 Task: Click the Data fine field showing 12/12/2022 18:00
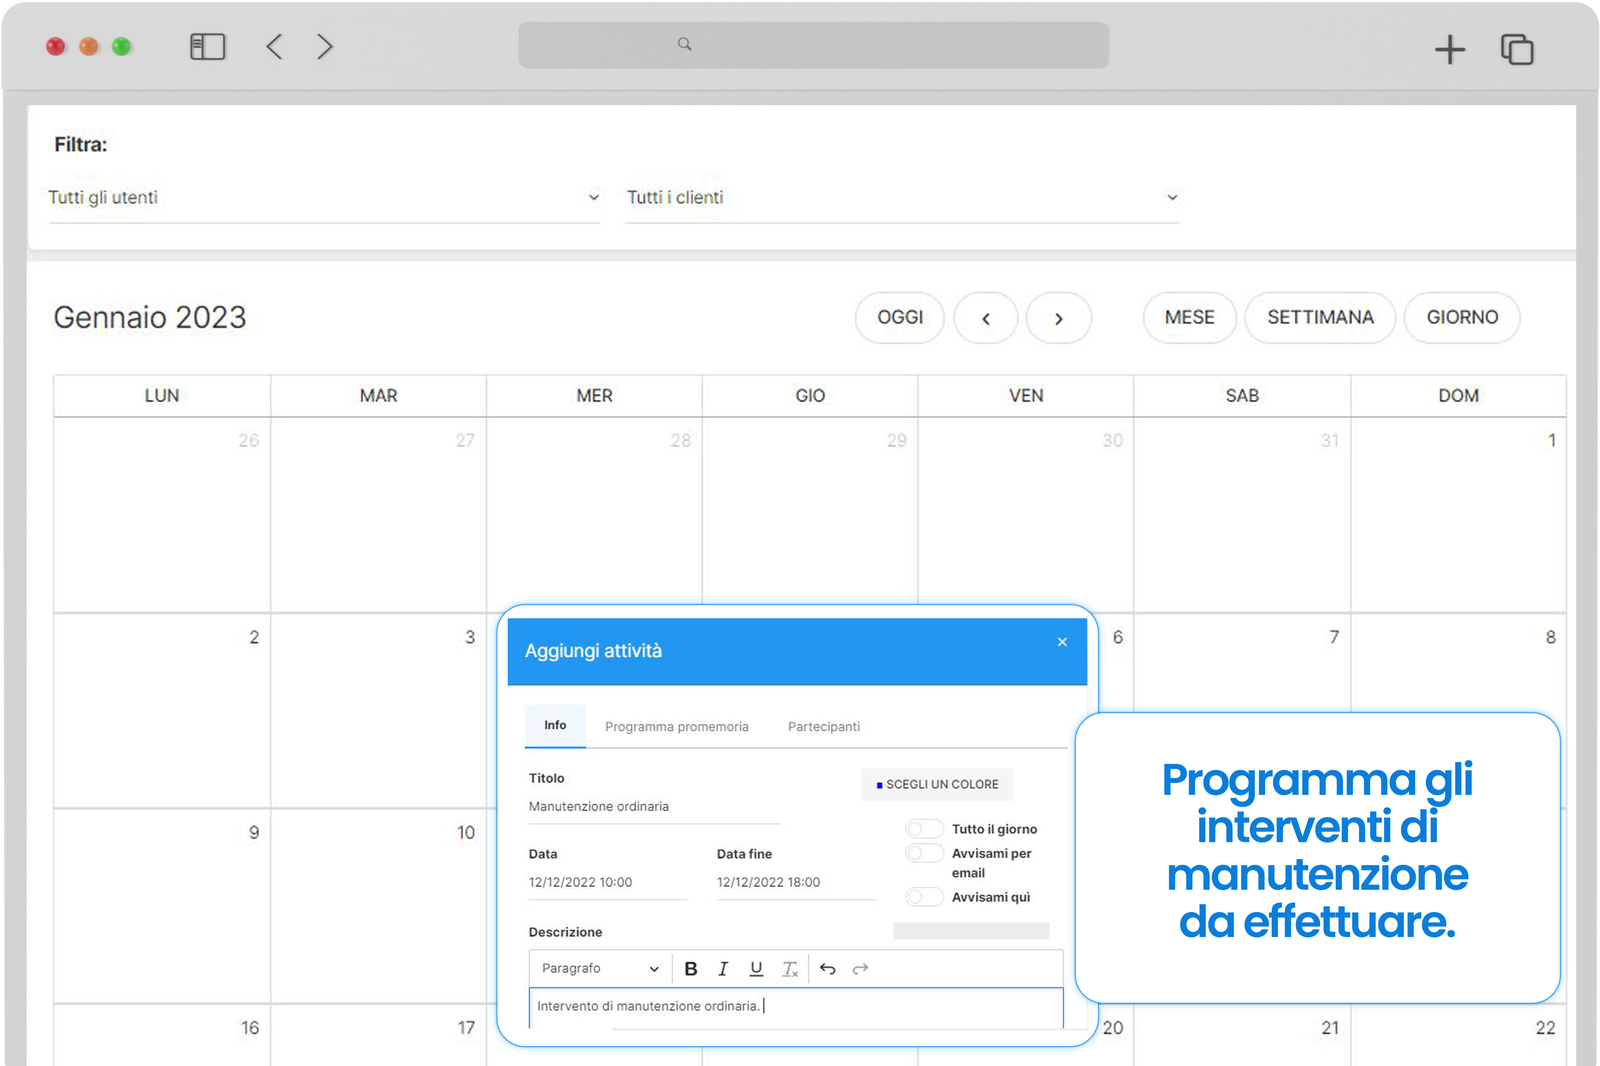click(796, 883)
